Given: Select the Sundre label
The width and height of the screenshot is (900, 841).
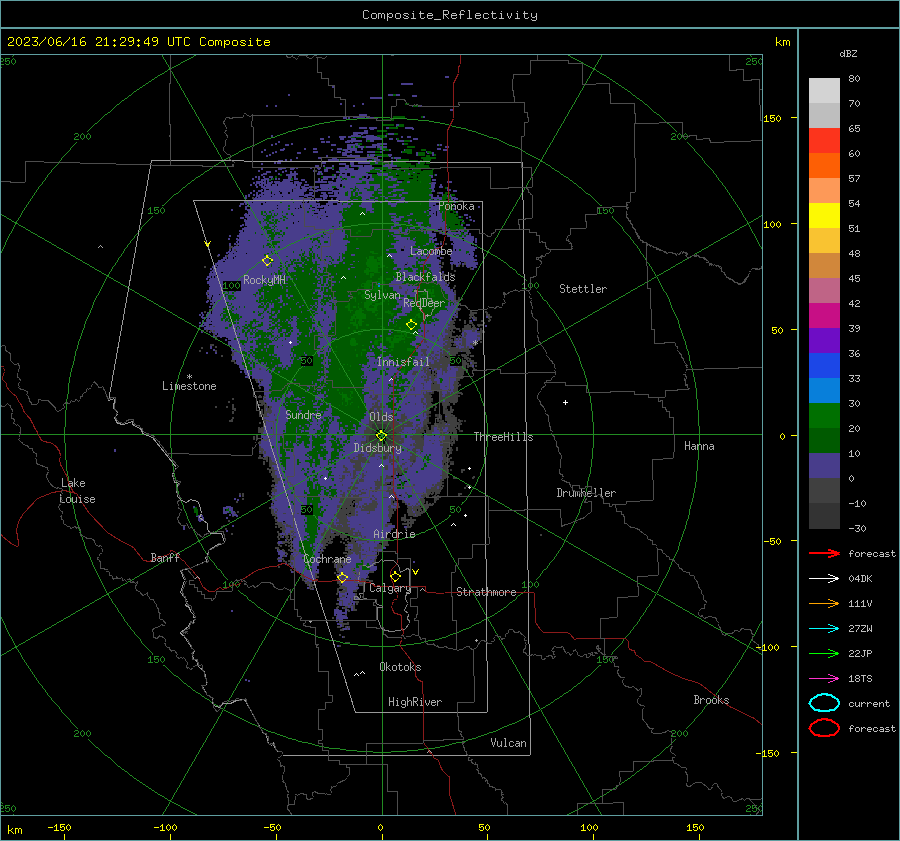Looking at the screenshot, I should coord(303,415).
